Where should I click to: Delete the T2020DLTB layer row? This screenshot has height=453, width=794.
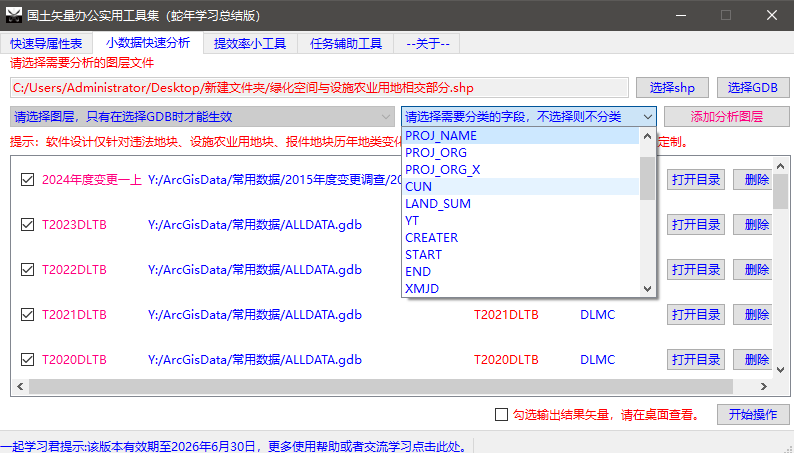point(757,360)
